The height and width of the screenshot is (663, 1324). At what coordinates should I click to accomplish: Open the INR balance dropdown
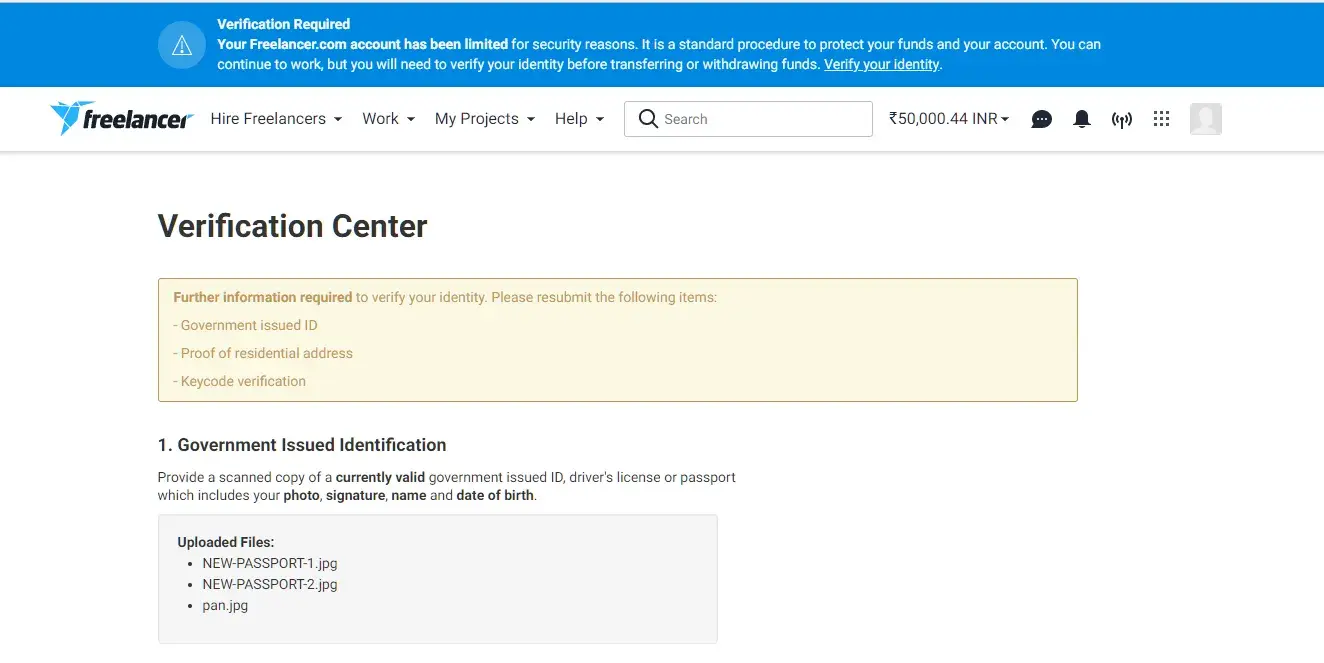[949, 119]
